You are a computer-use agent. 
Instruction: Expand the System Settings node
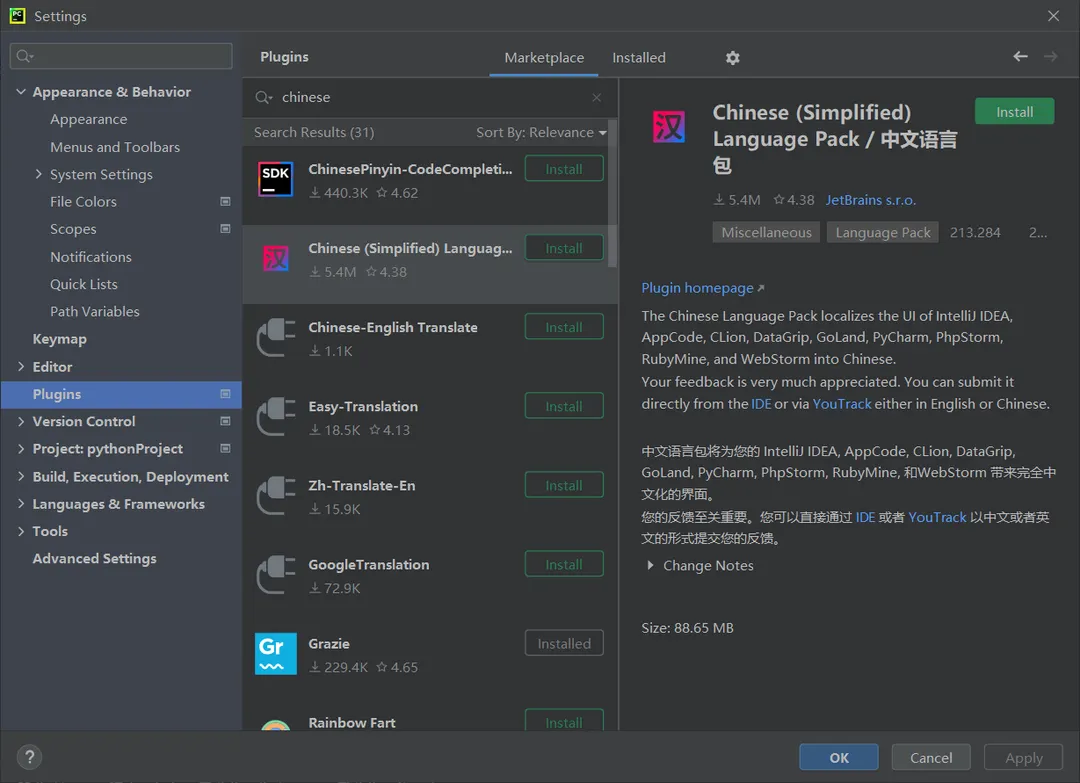pyautogui.click(x=39, y=174)
